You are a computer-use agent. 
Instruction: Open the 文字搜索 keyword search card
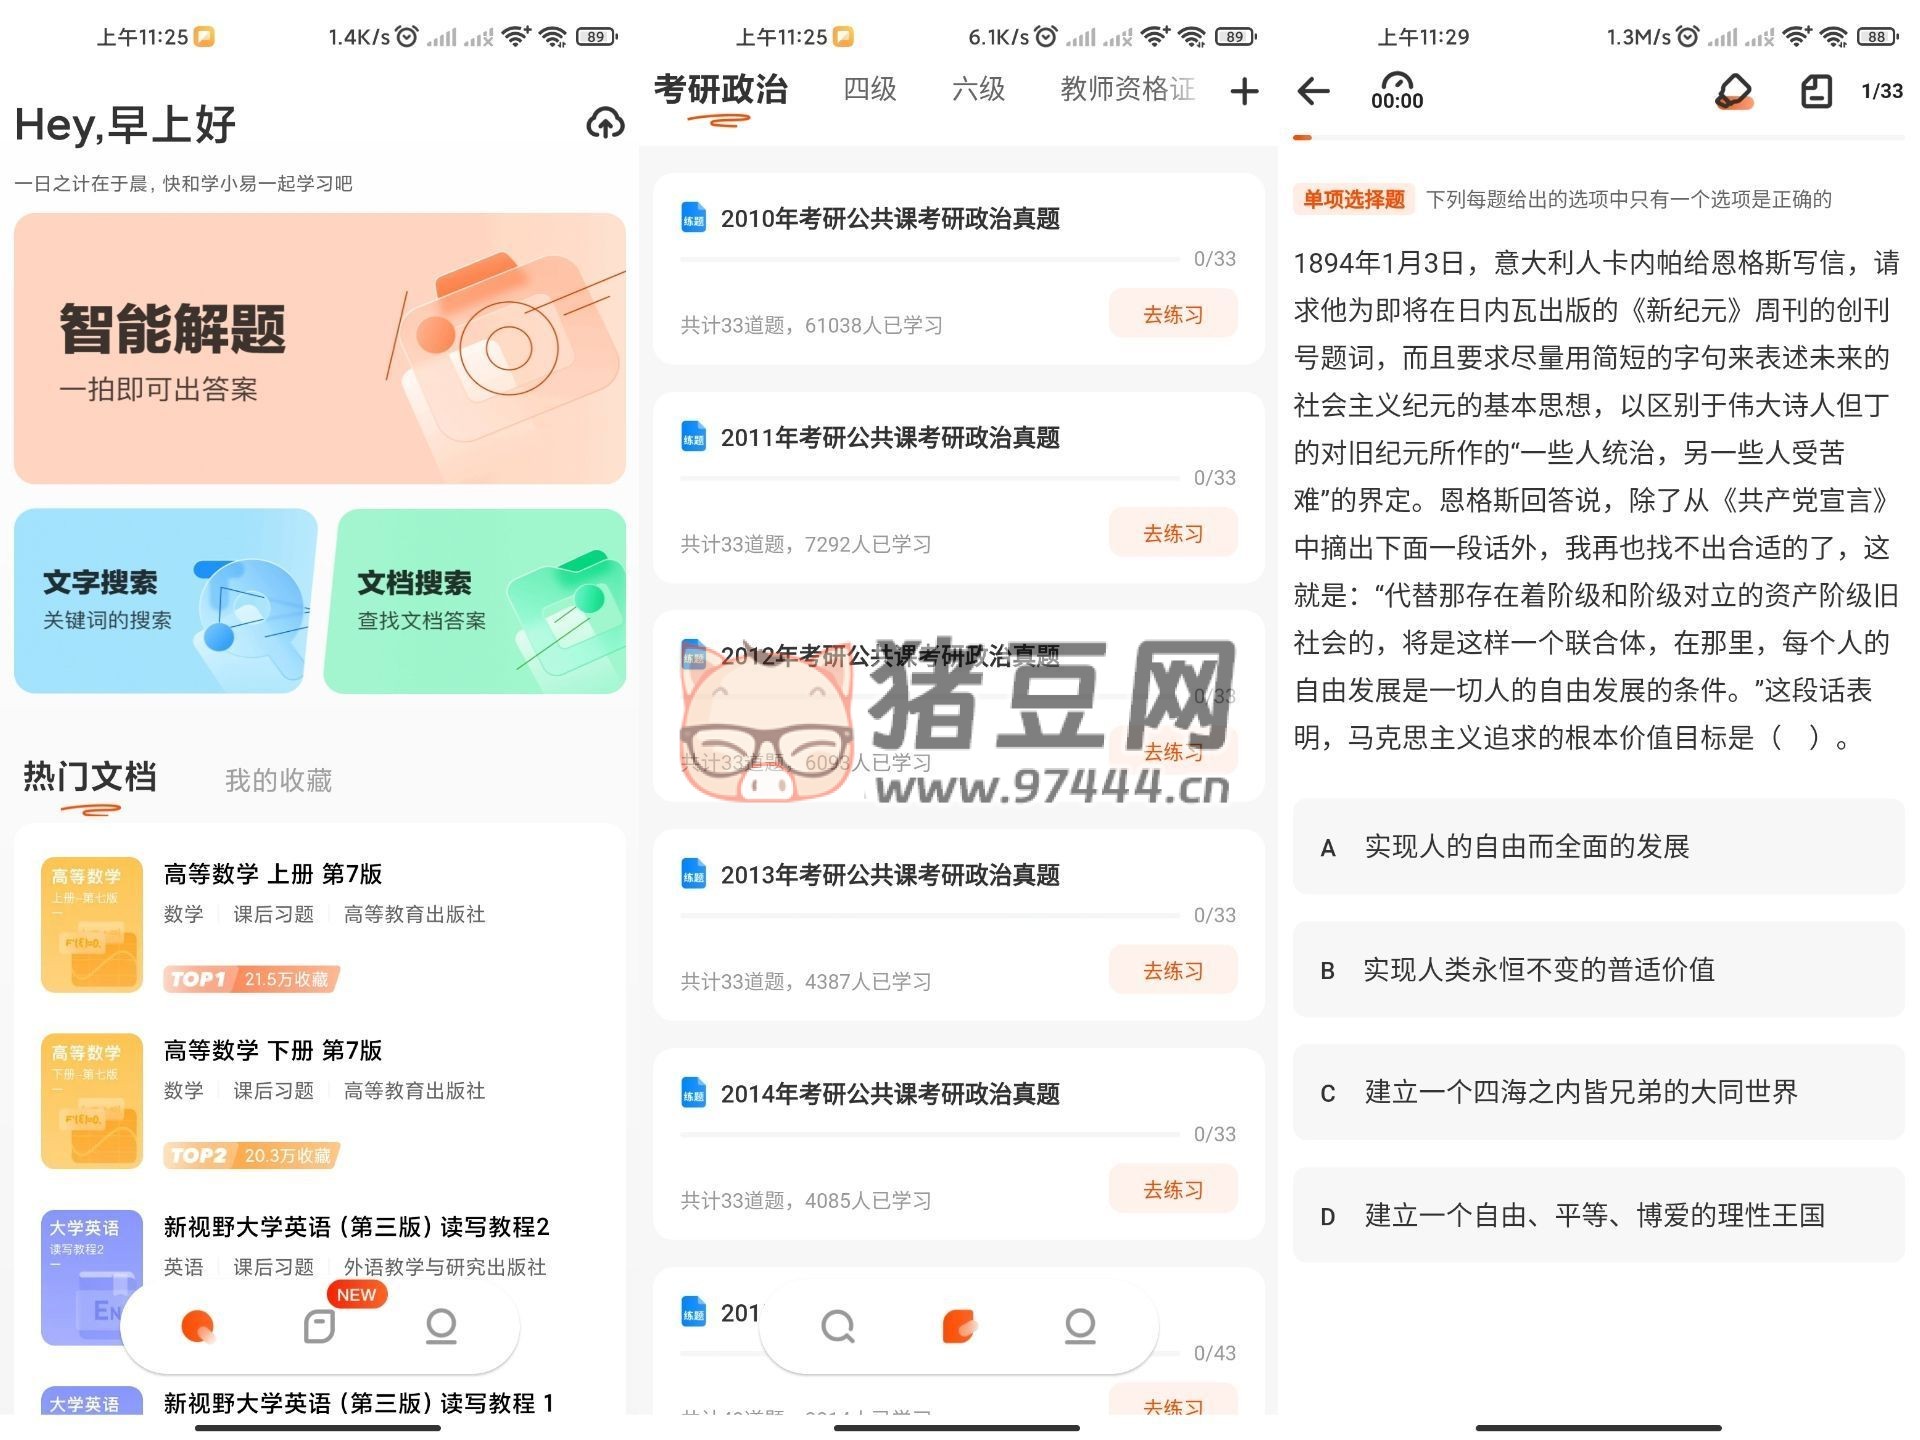165,601
